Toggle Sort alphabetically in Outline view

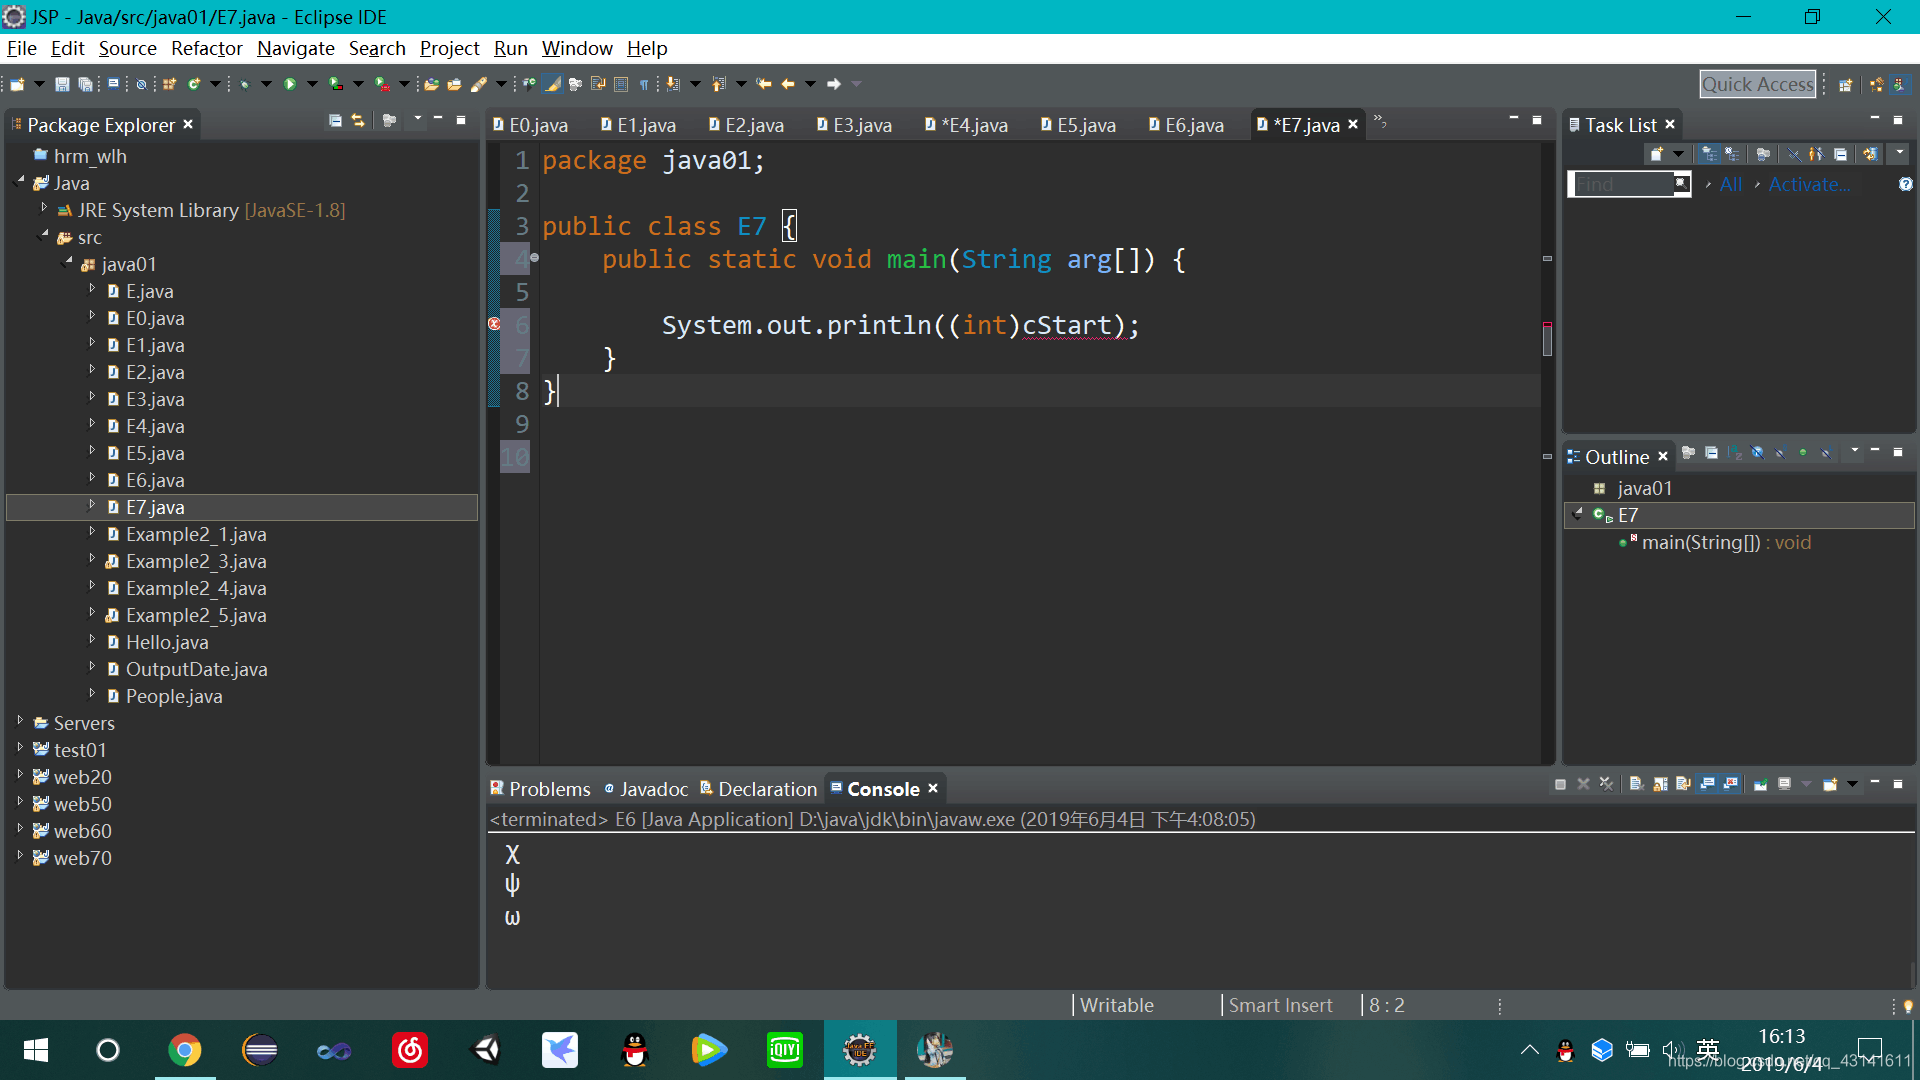(1734, 453)
